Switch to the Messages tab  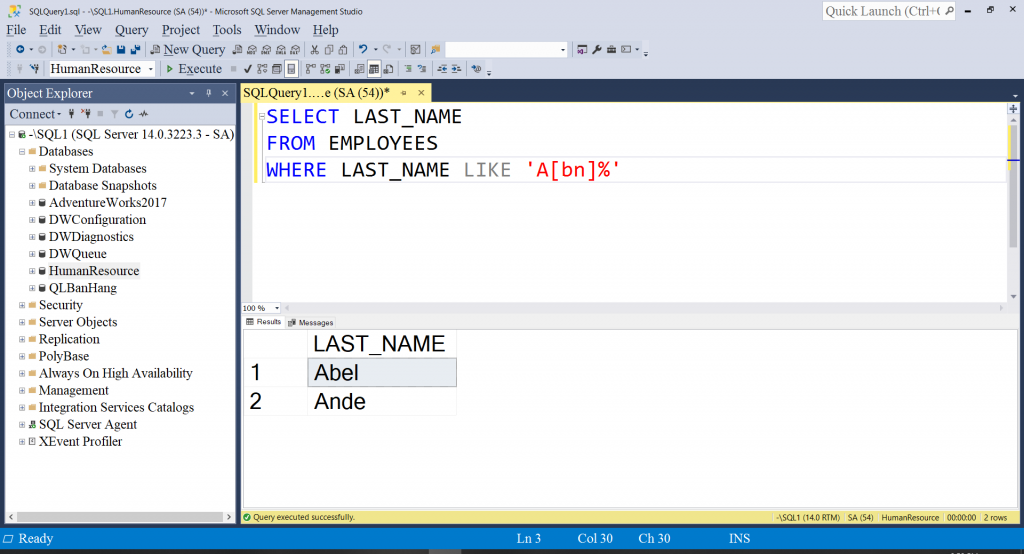[311, 323]
